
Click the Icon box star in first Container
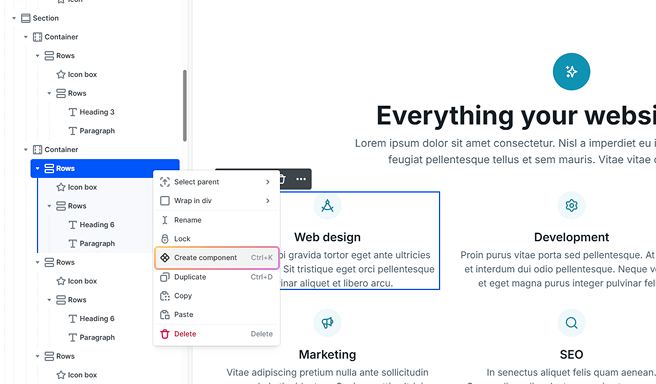pos(61,74)
